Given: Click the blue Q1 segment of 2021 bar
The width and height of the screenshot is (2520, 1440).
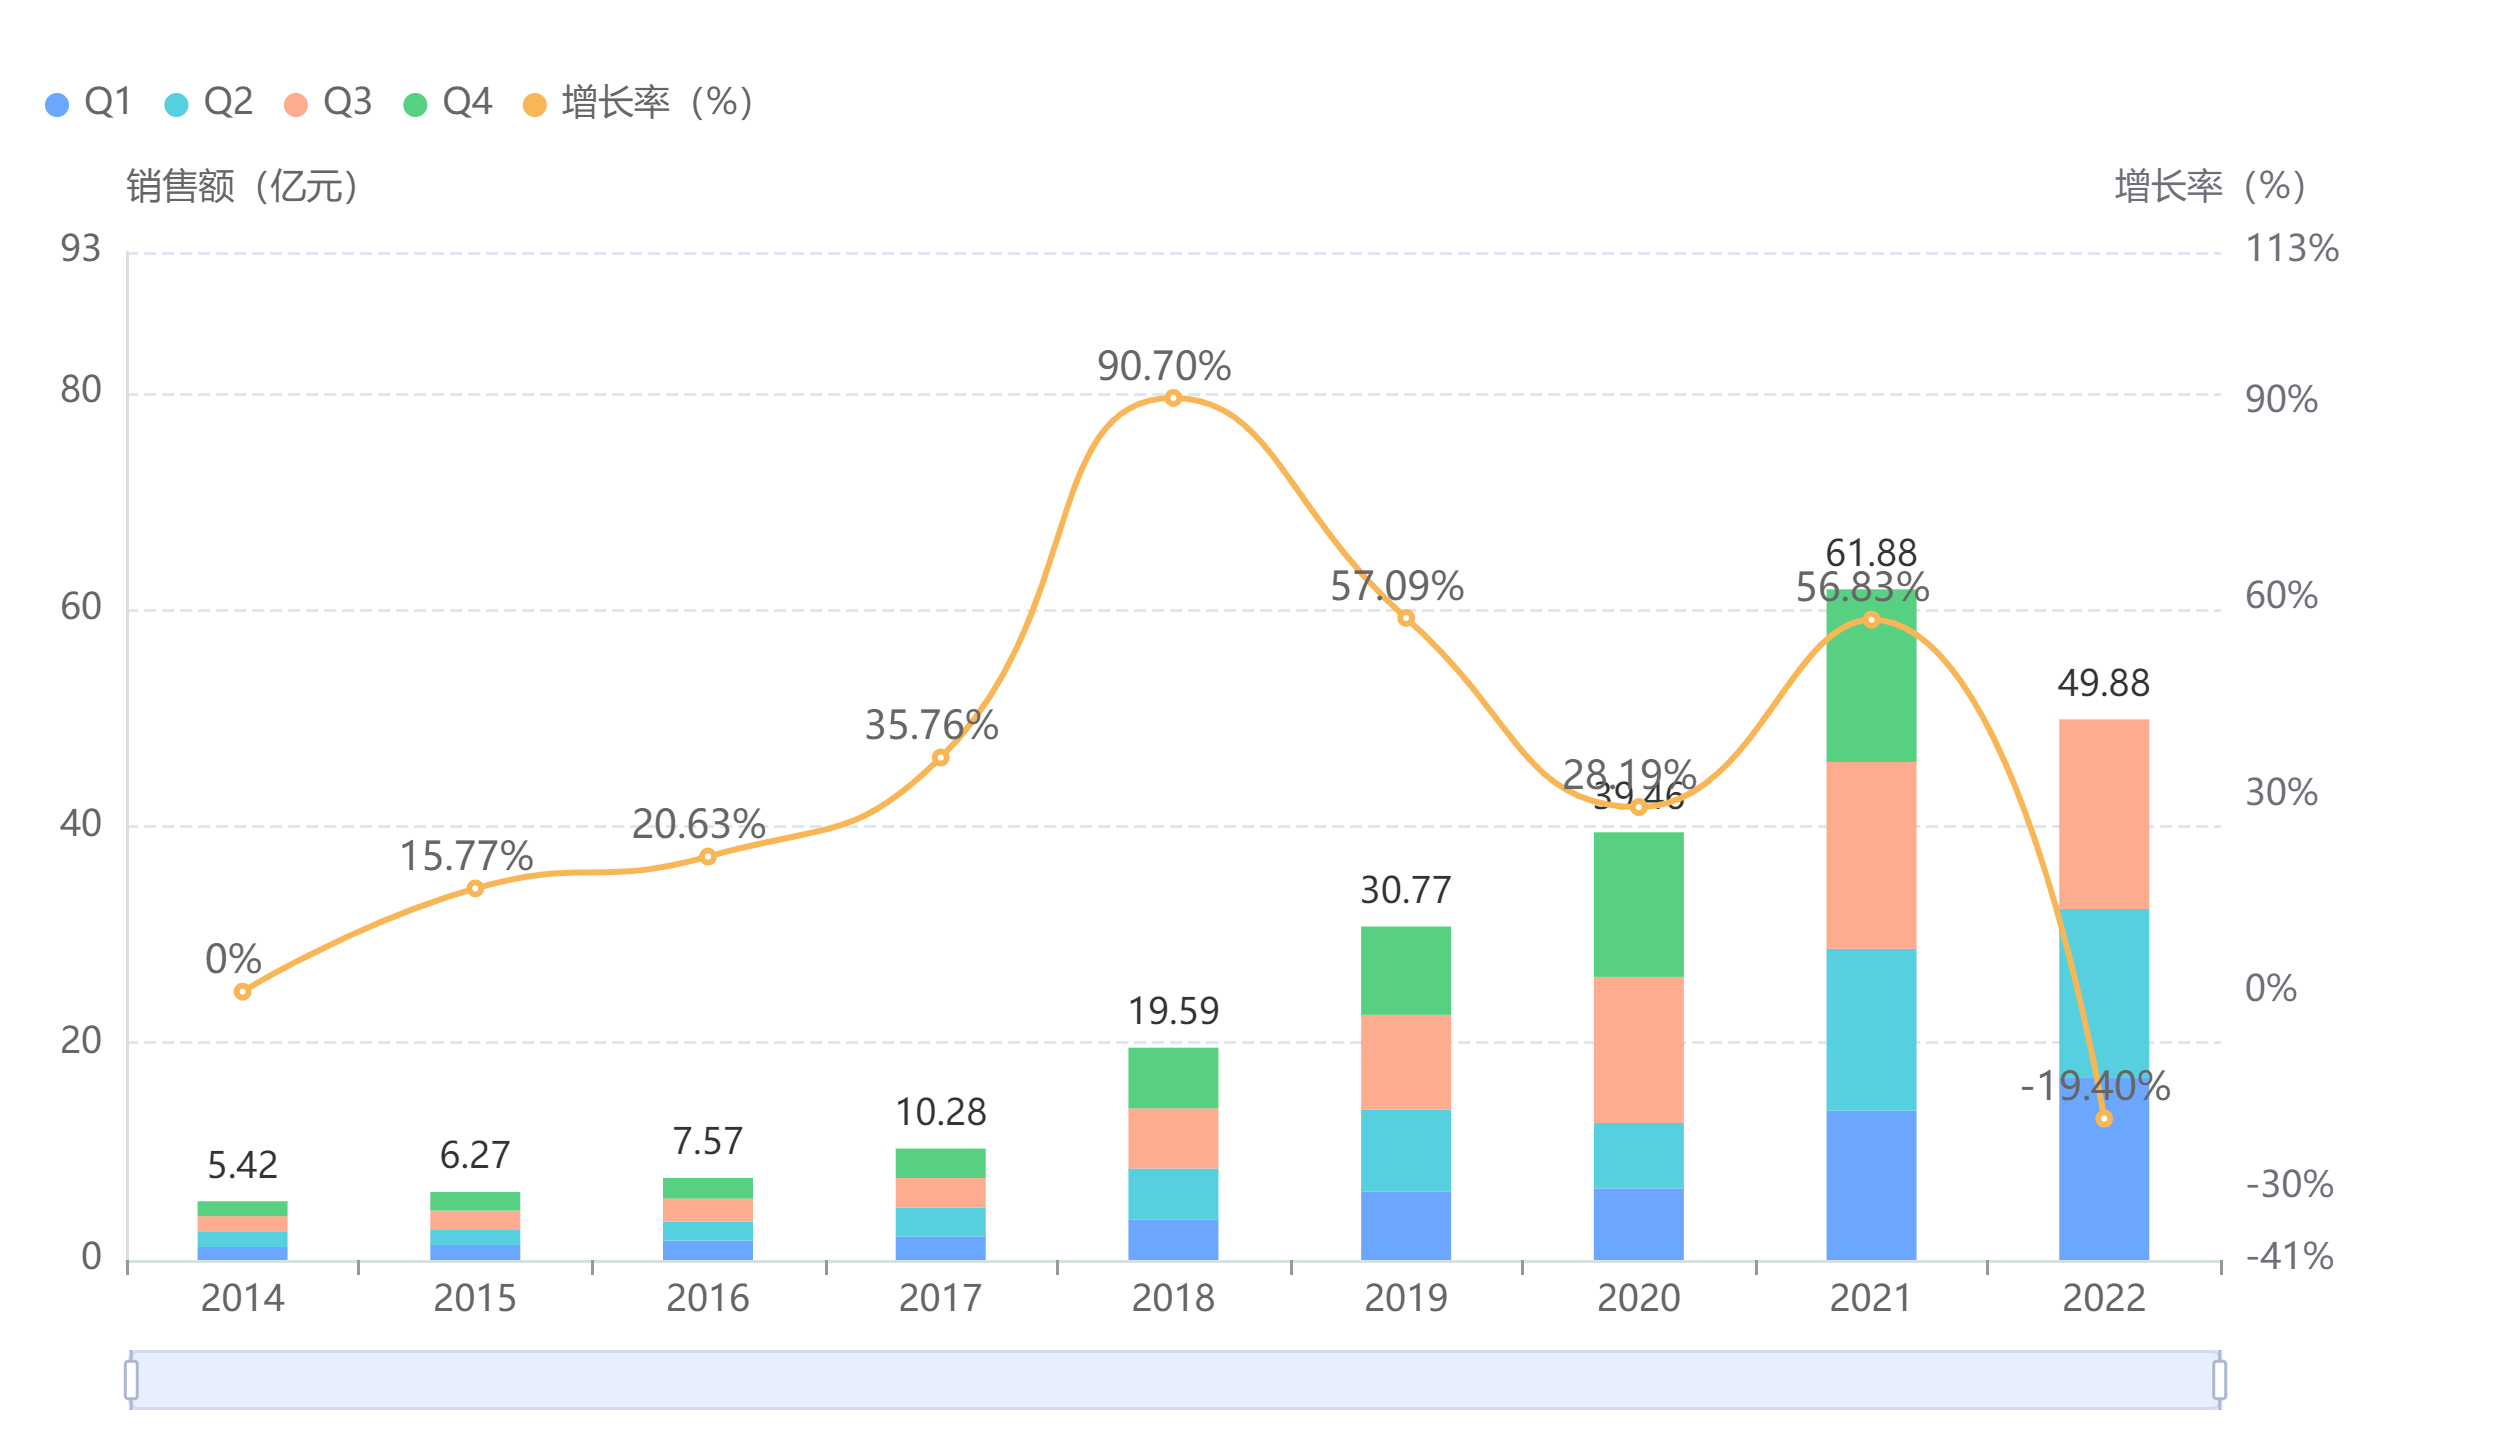Looking at the screenshot, I should [1871, 1185].
